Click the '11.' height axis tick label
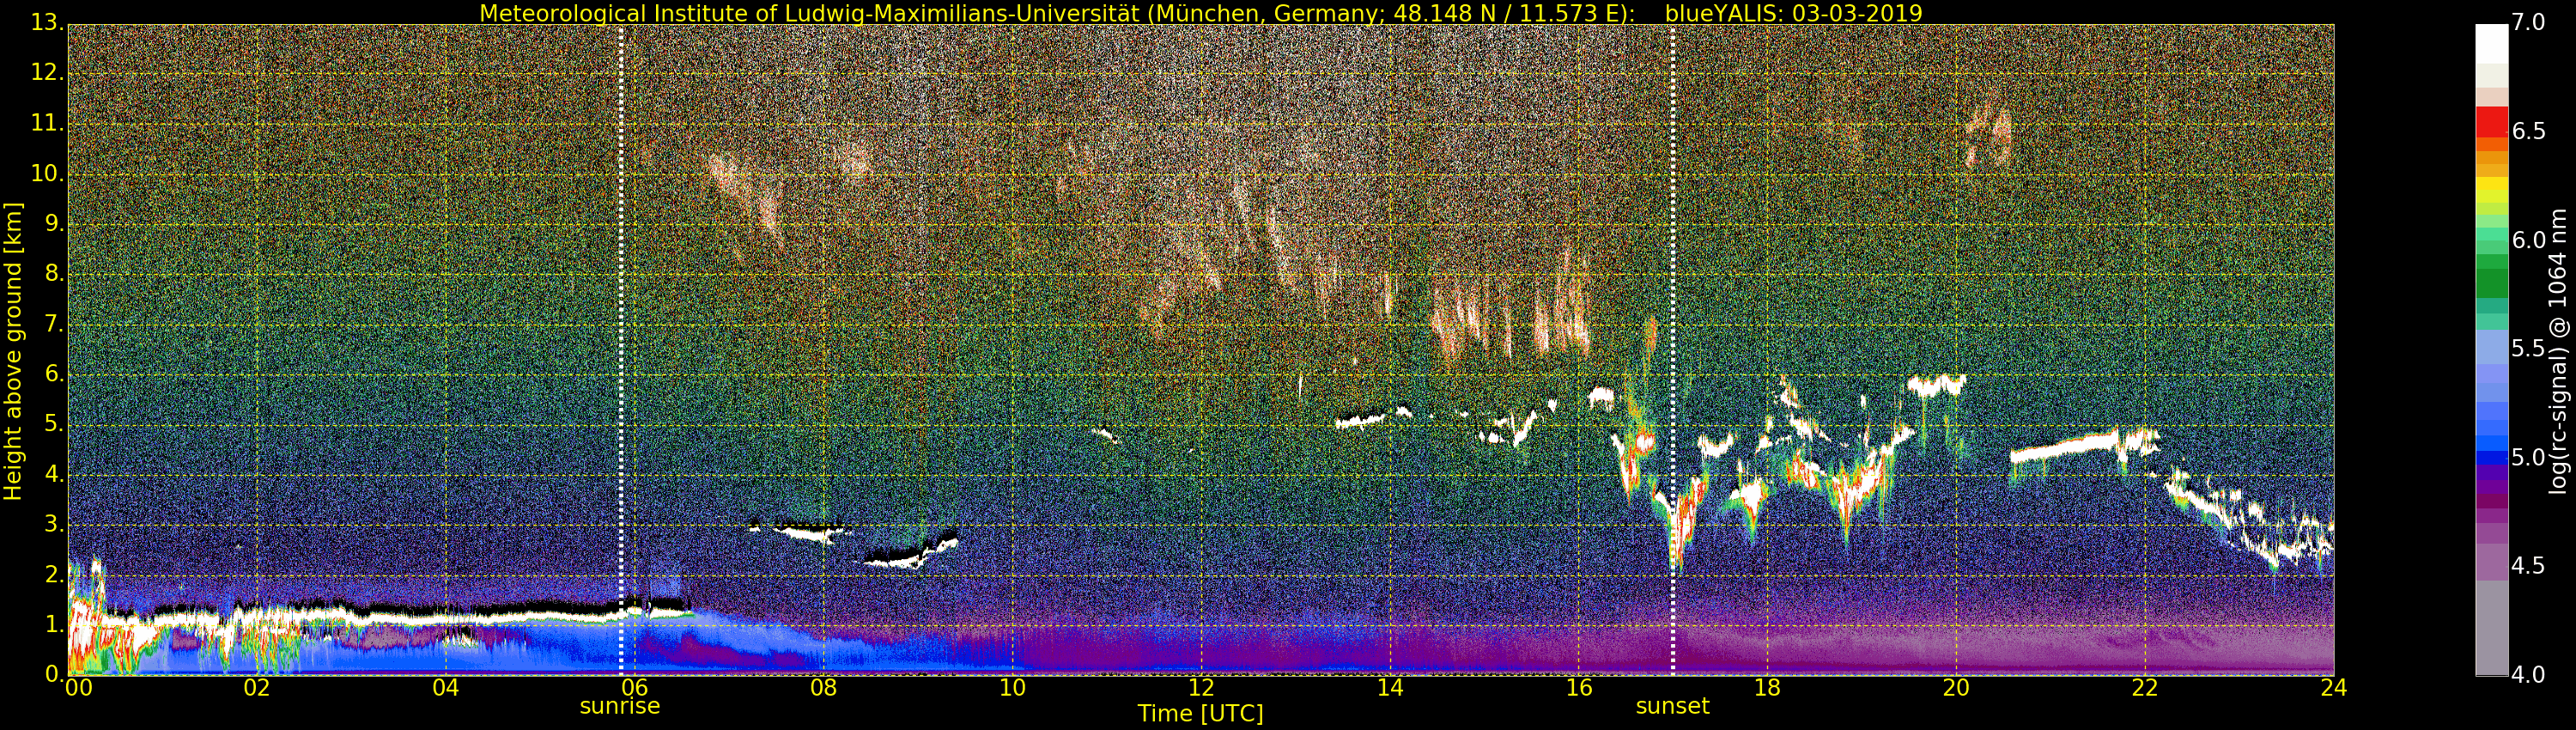Viewport: 2576px width, 730px height. pyautogui.click(x=47, y=124)
